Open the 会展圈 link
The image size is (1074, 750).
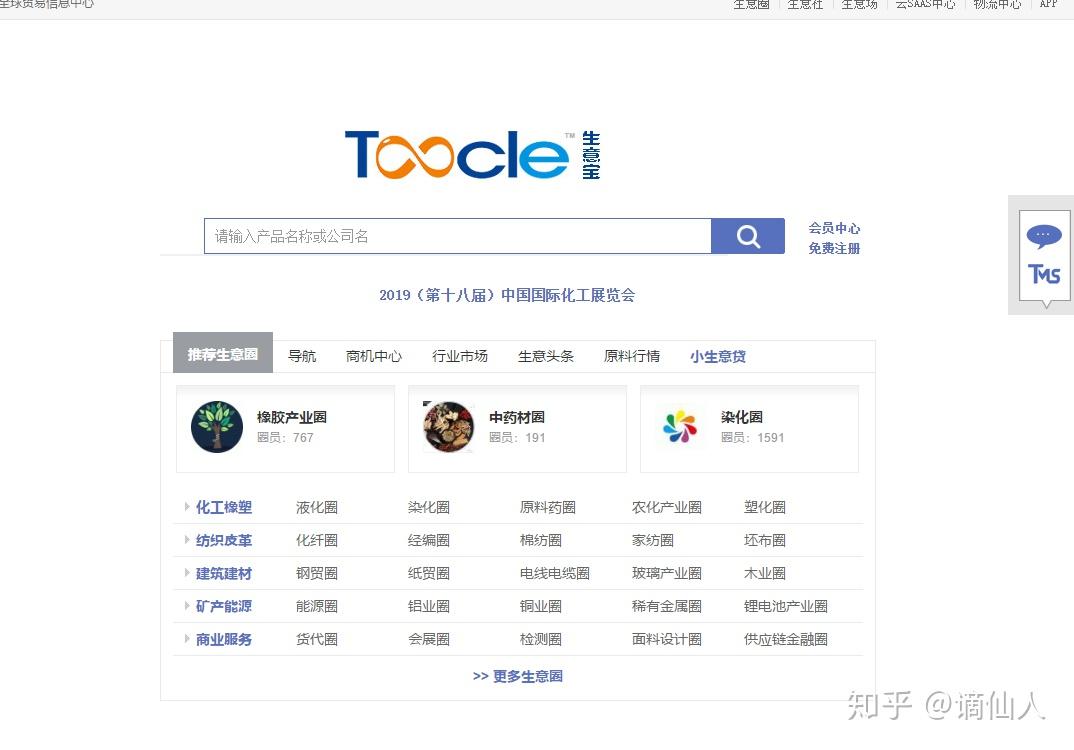(429, 639)
